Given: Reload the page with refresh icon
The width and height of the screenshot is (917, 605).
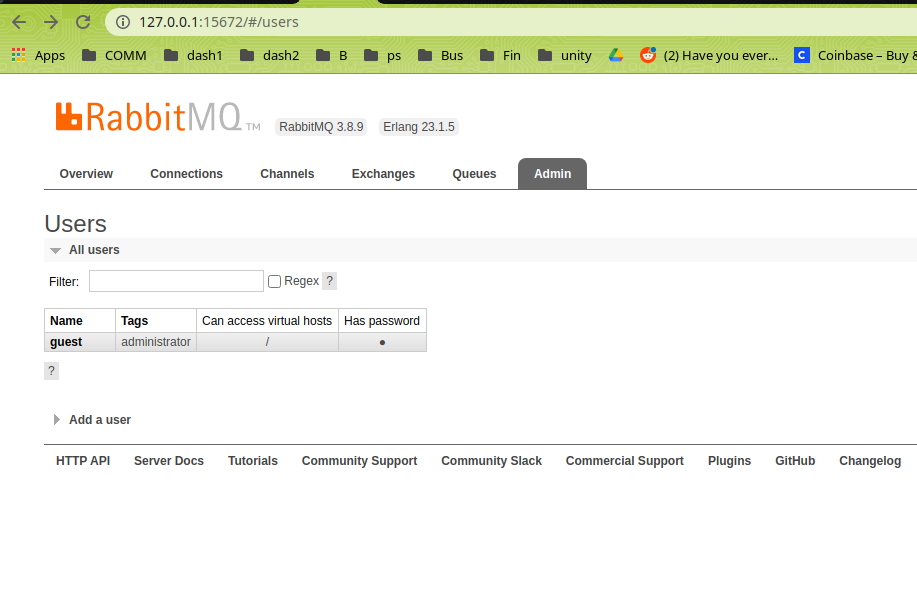Looking at the screenshot, I should [83, 22].
